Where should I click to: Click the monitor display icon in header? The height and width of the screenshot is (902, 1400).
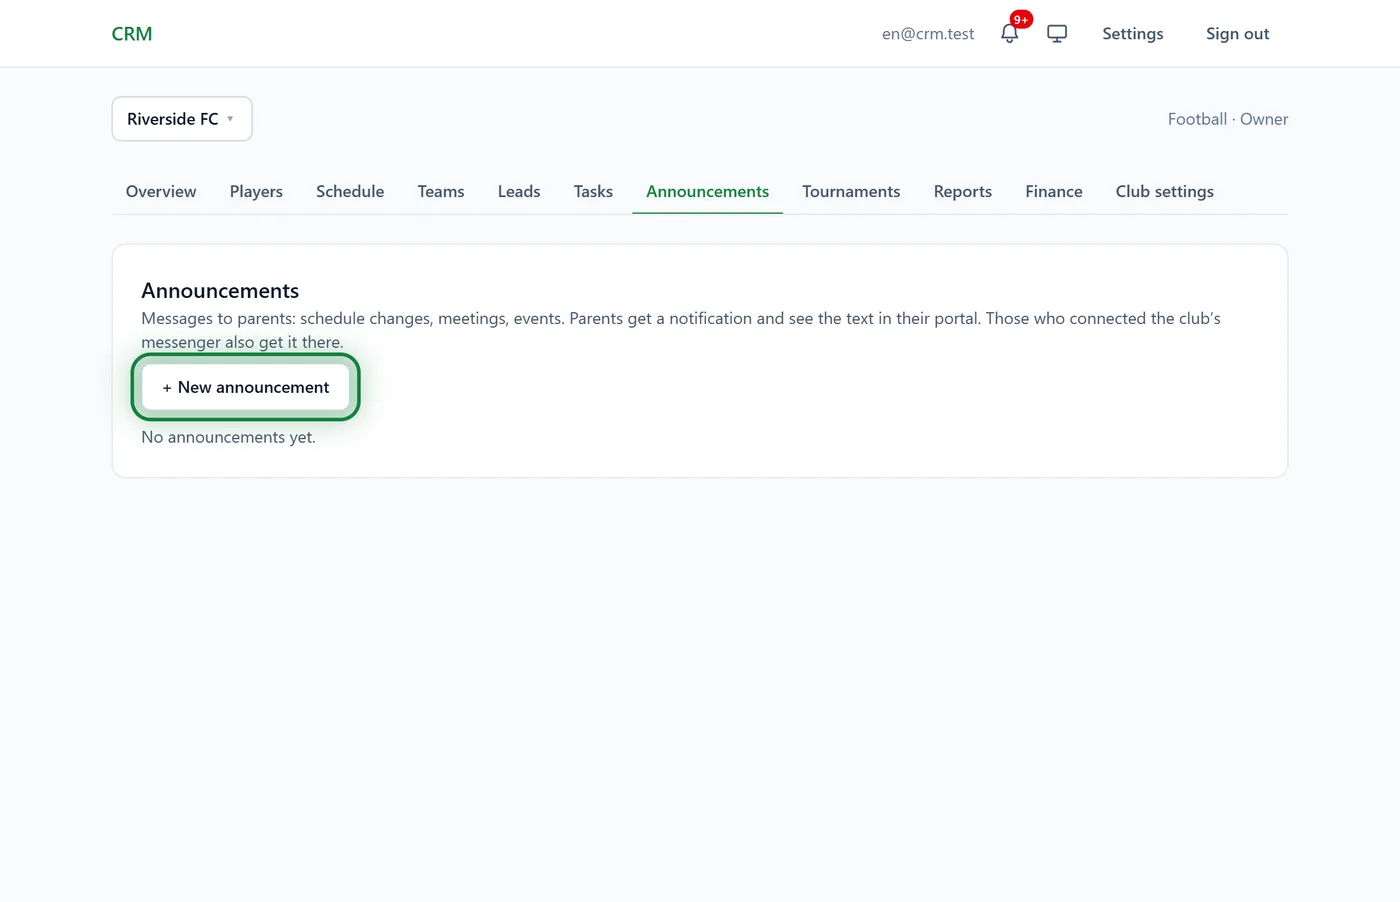pyautogui.click(x=1057, y=33)
